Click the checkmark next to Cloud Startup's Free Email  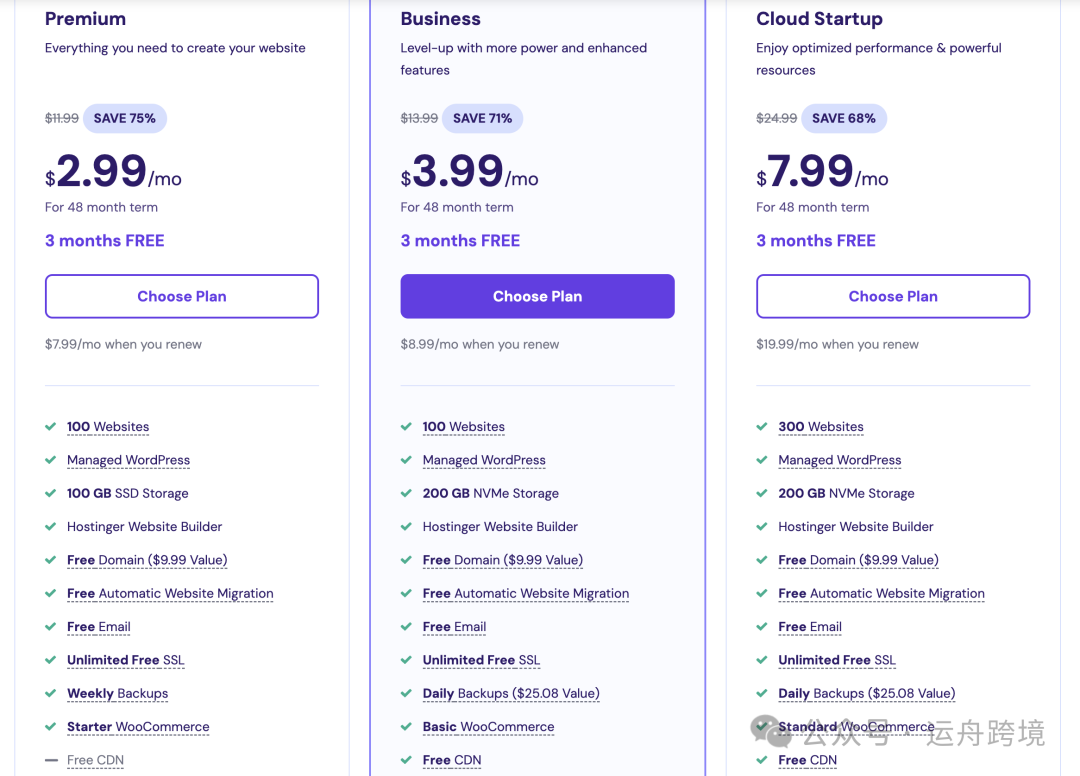coord(762,626)
